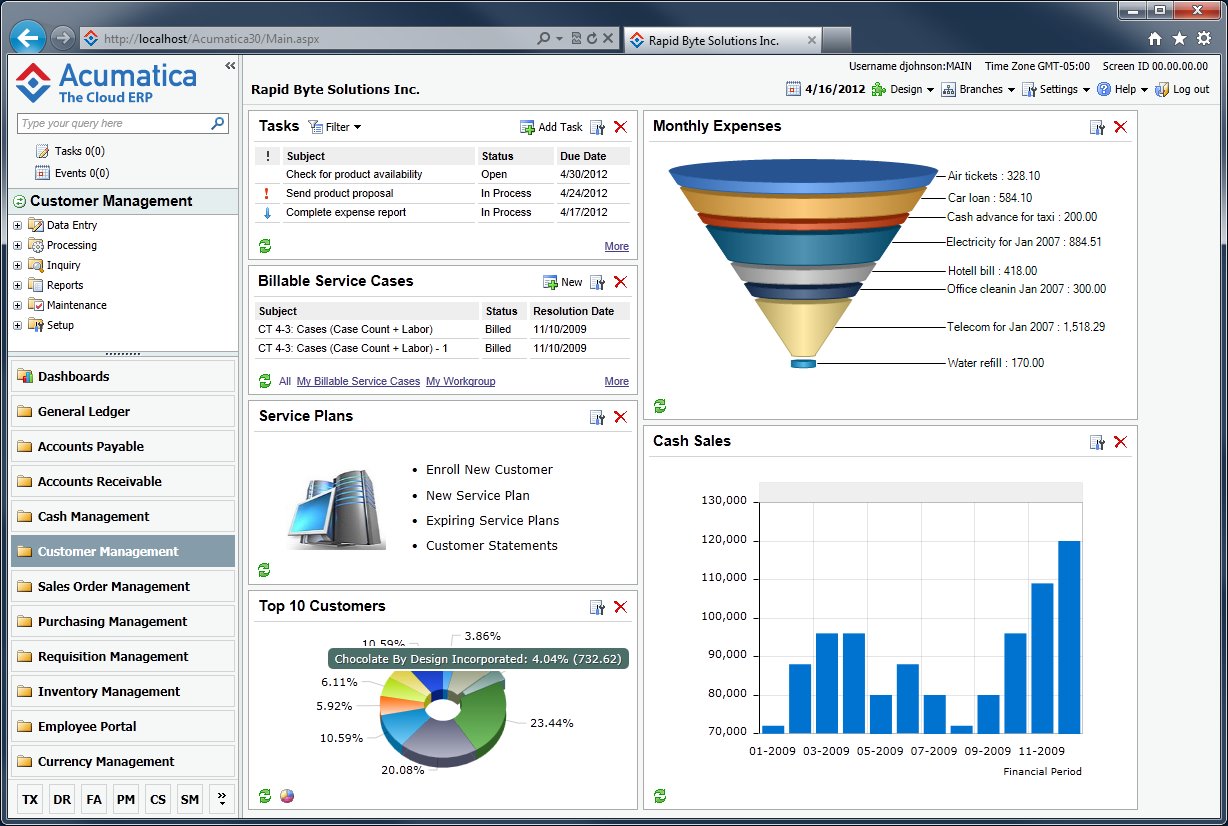Remove the Cash Sales widget with red X
Image resolution: width=1228 pixels, height=826 pixels.
[1120, 442]
